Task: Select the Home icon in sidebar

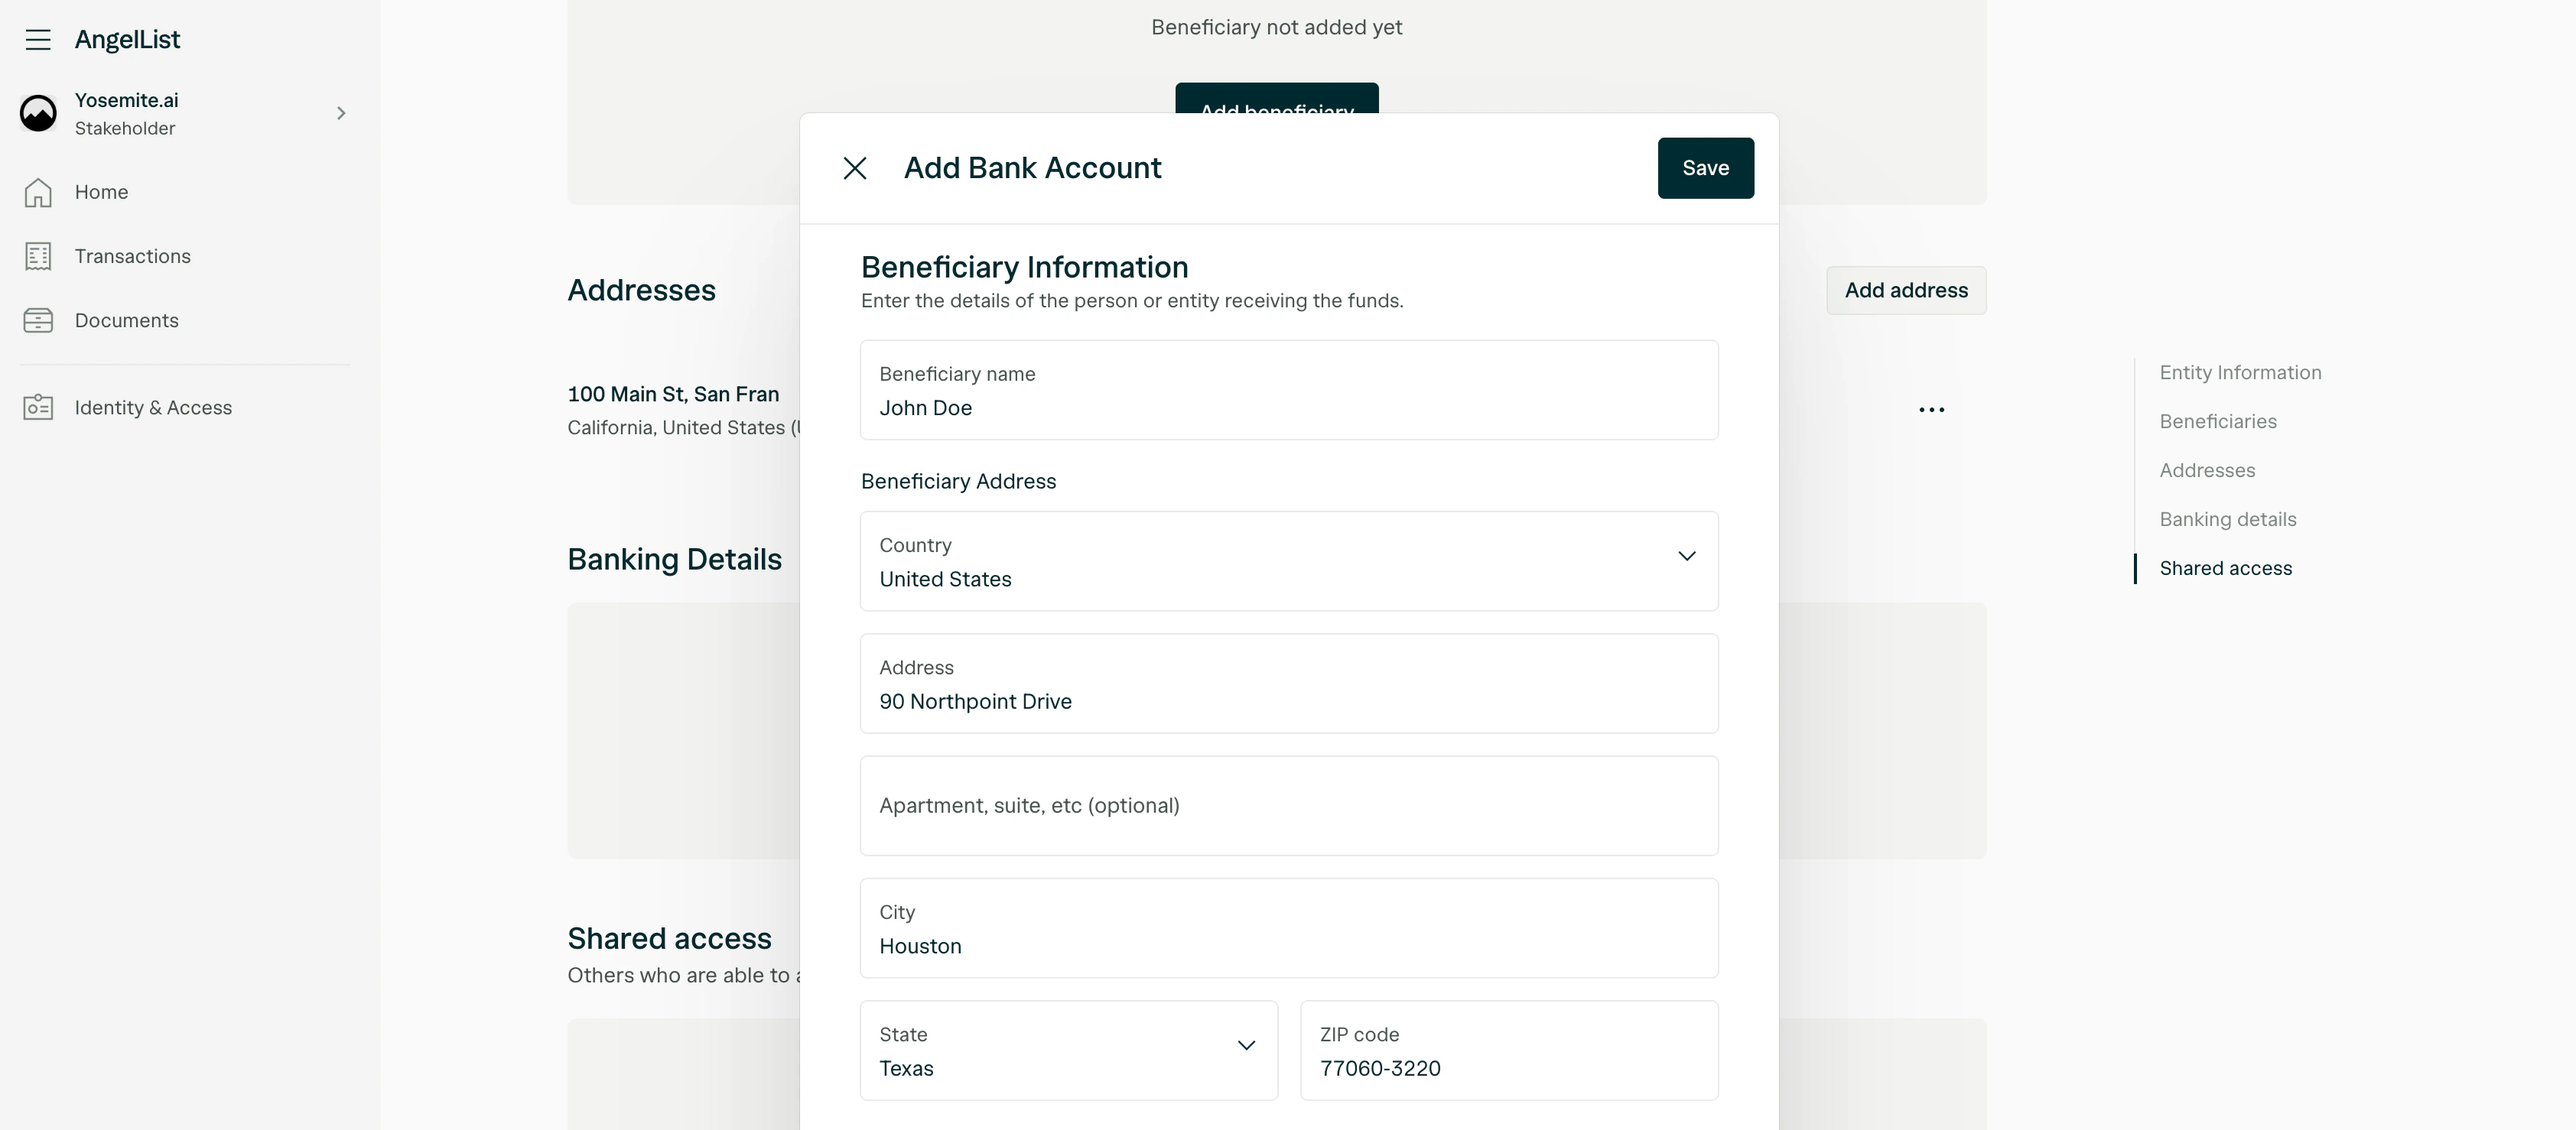Action: pos(37,192)
